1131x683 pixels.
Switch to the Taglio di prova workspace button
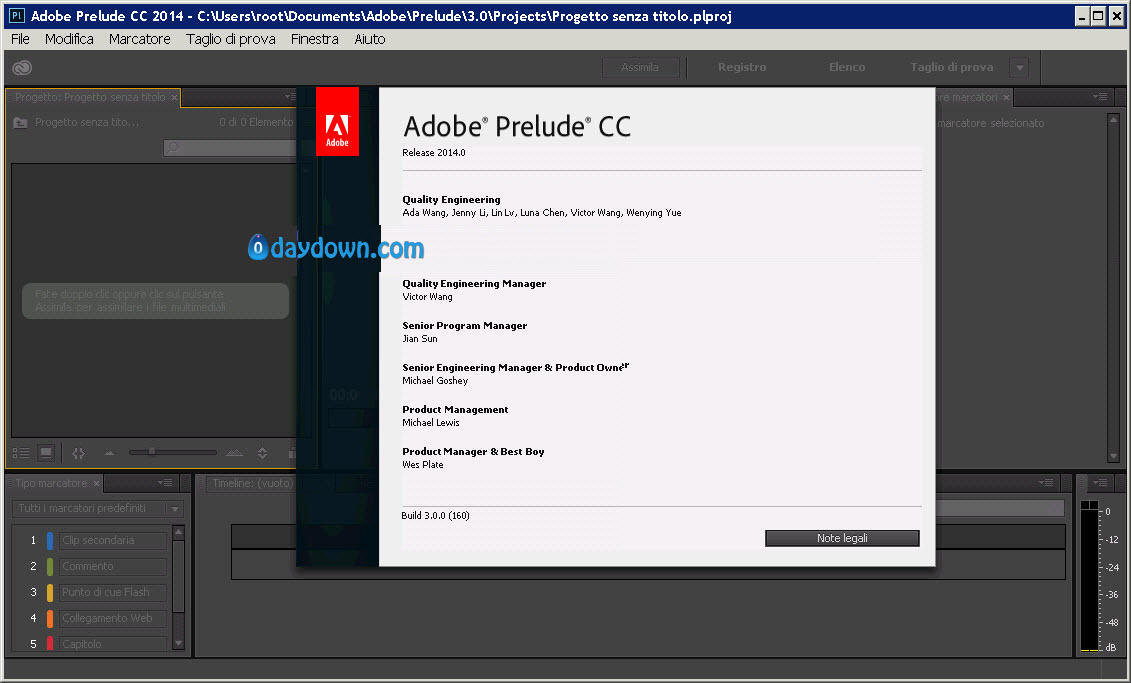click(951, 67)
